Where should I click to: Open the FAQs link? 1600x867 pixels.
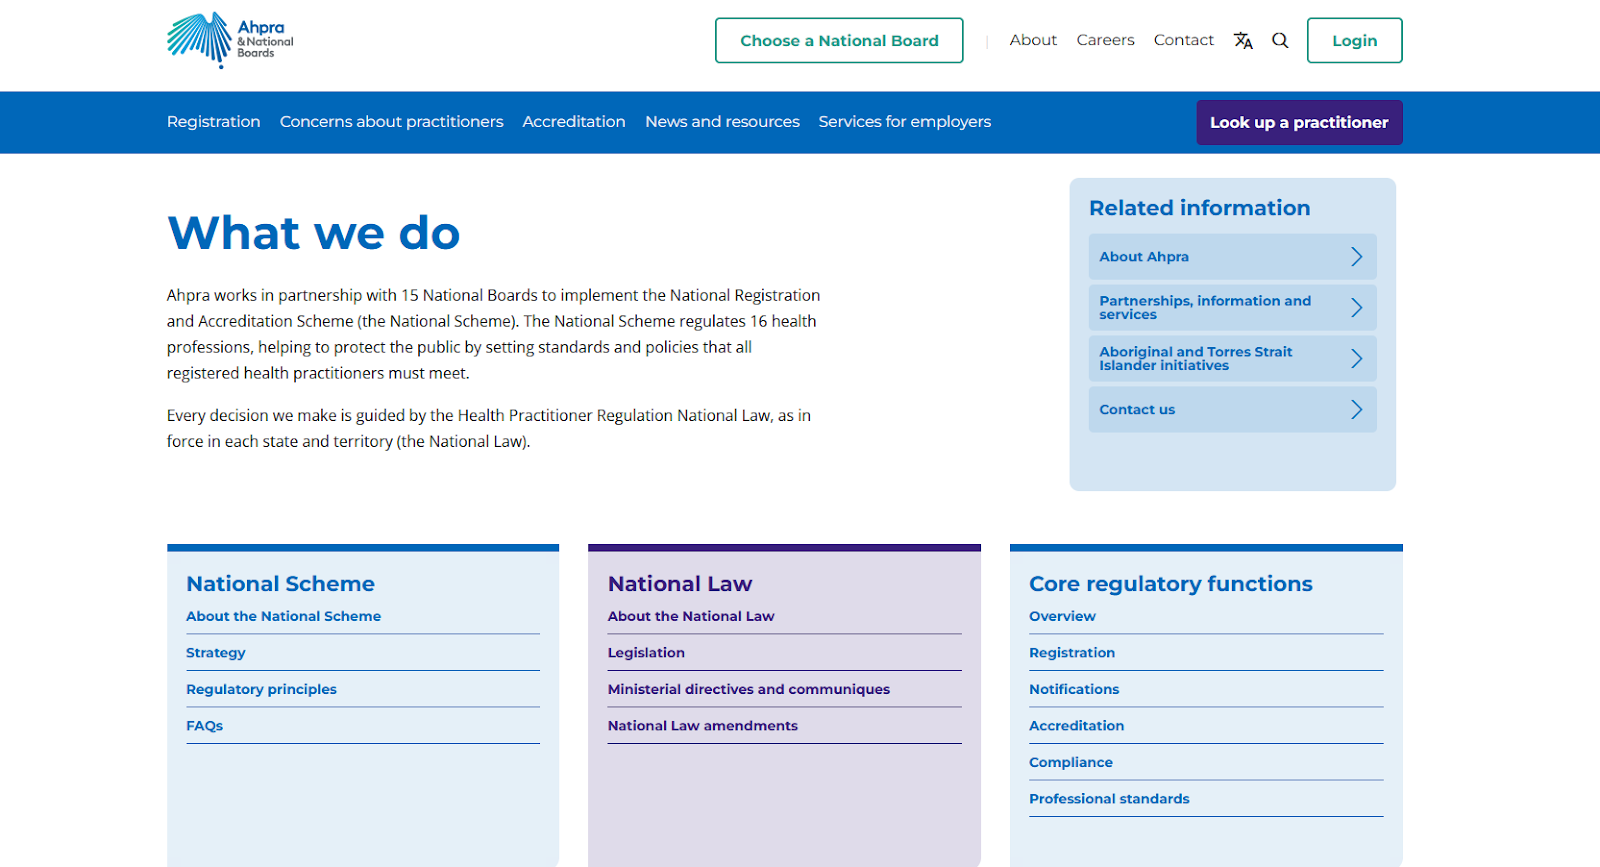(204, 726)
